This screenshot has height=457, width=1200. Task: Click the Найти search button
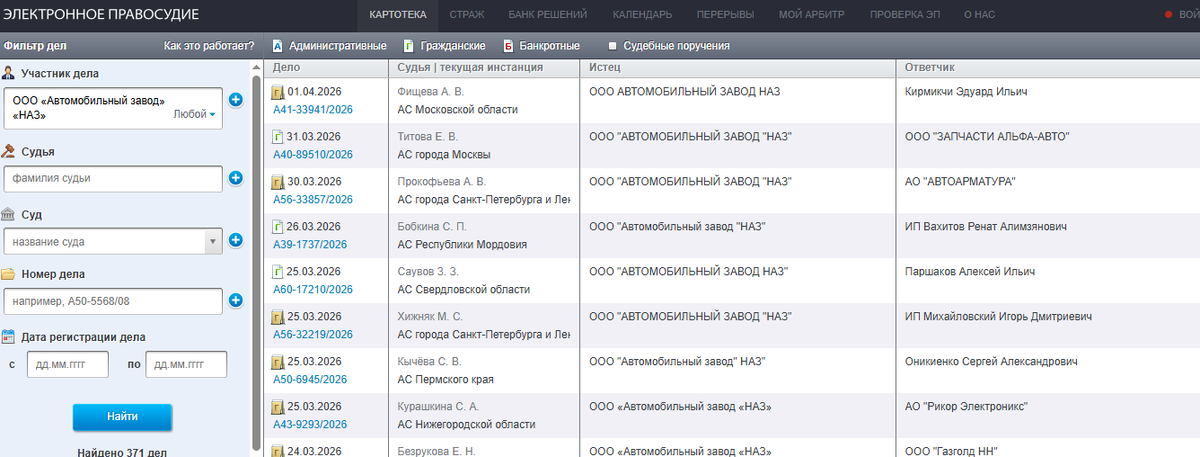(x=122, y=417)
